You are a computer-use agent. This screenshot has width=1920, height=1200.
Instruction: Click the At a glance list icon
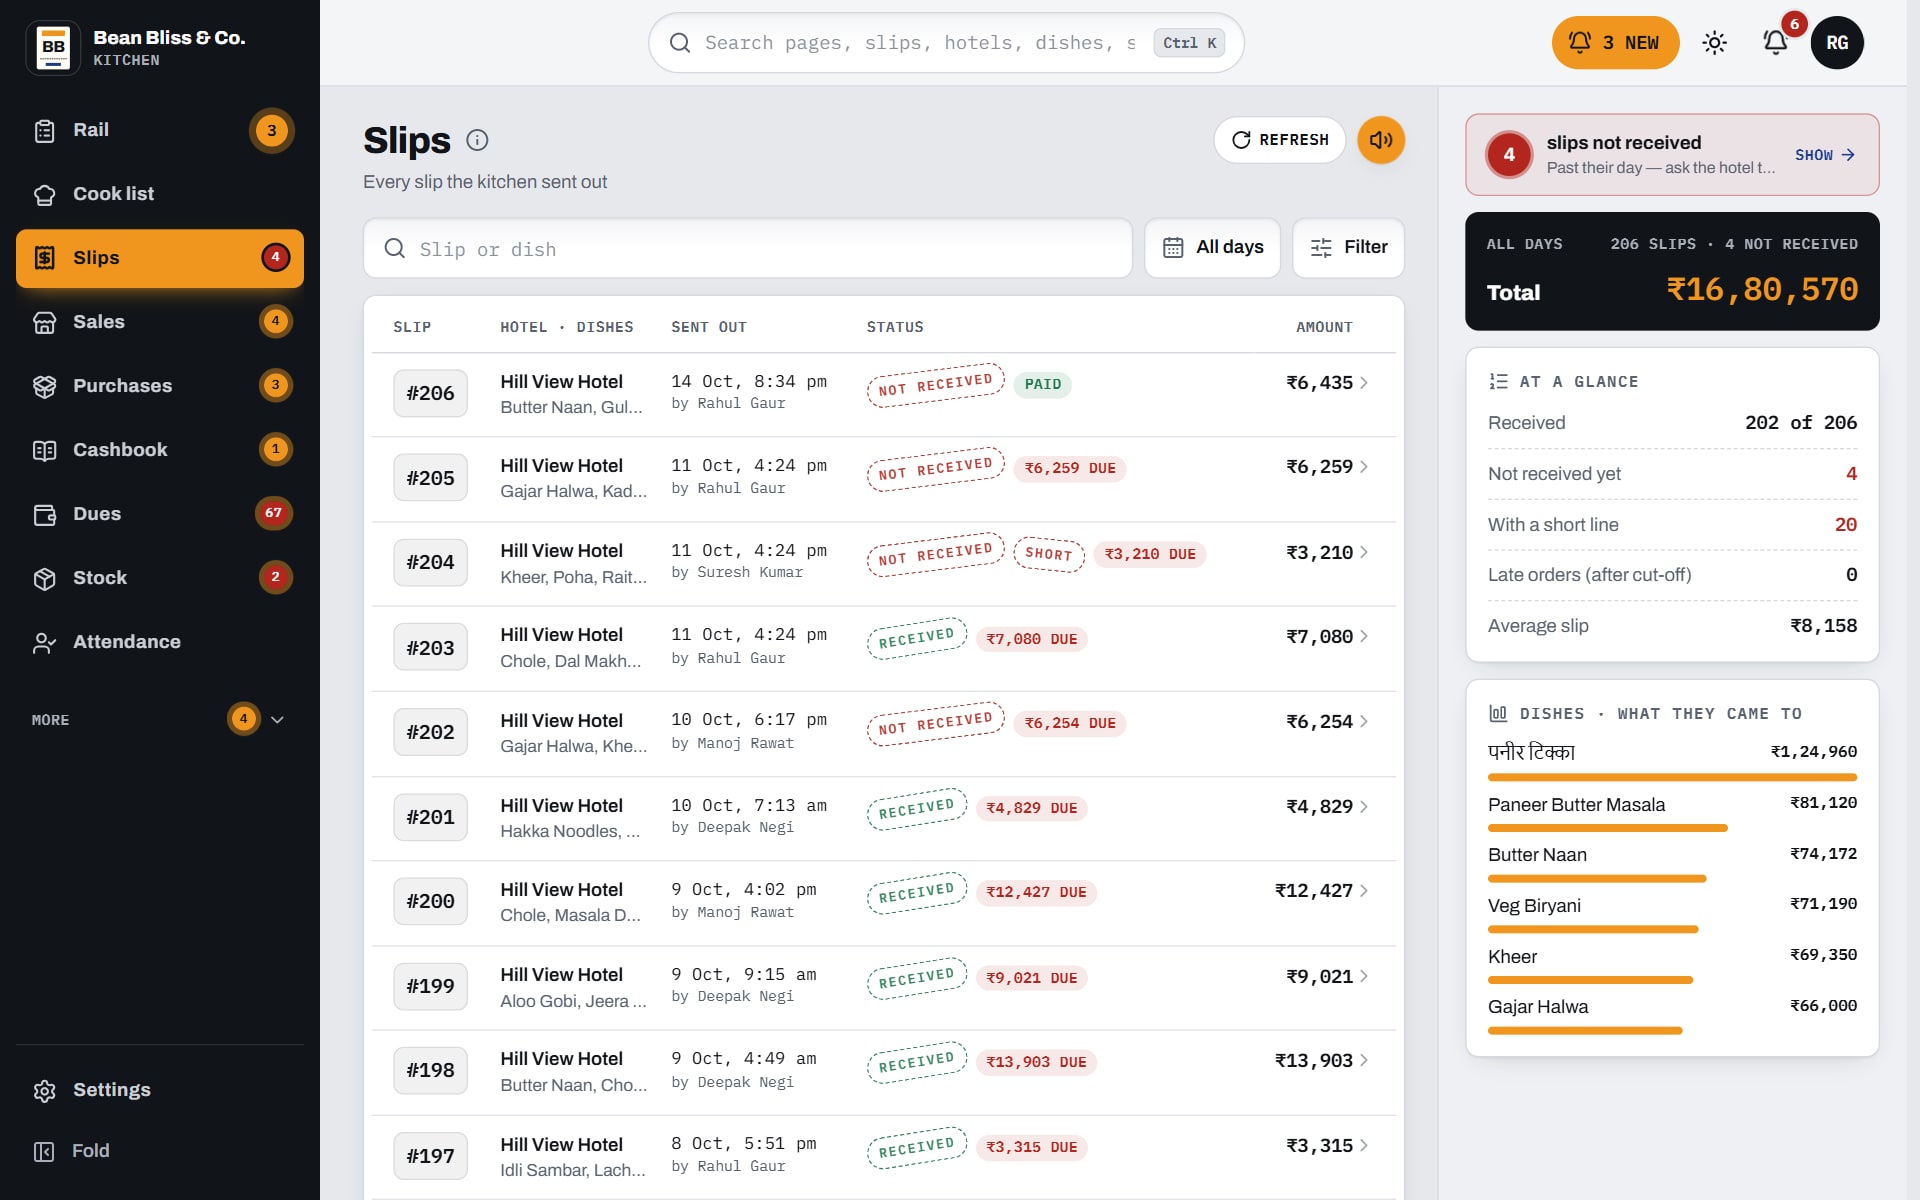1498,381
